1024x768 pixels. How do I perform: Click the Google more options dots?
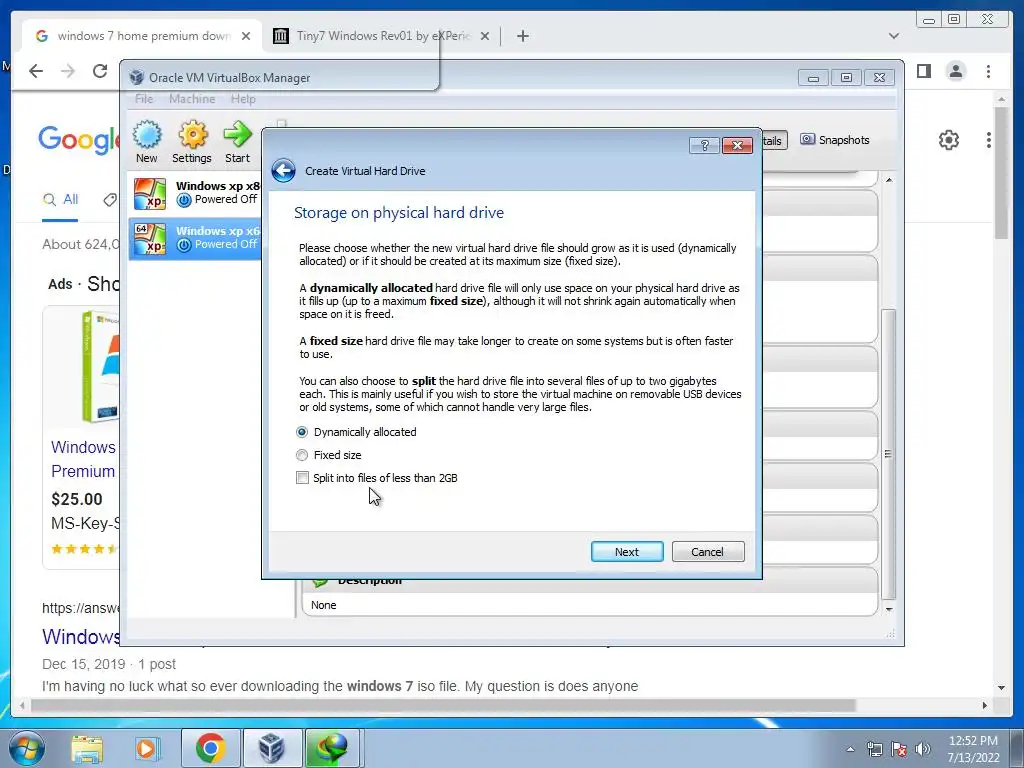pos(989,140)
